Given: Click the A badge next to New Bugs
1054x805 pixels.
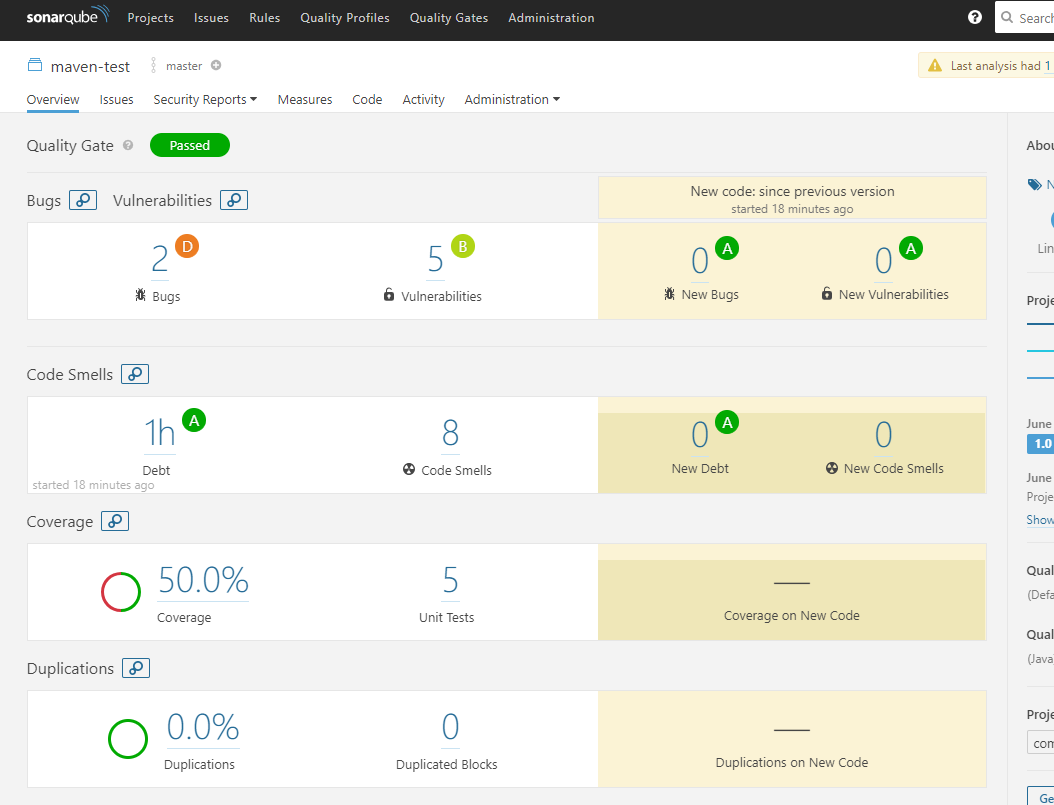Looking at the screenshot, I should (x=727, y=248).
